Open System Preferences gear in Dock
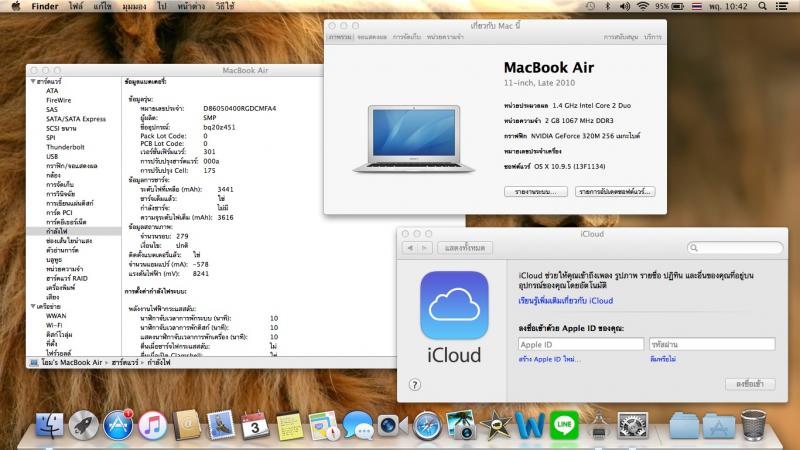 pyautogui.click(x=633, y=426)
